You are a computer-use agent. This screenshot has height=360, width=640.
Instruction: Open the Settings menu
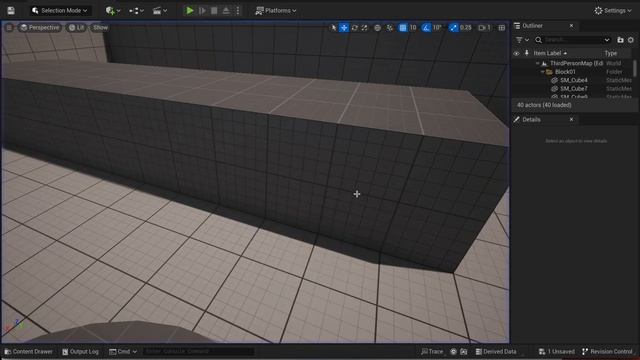tap(613, 11)
